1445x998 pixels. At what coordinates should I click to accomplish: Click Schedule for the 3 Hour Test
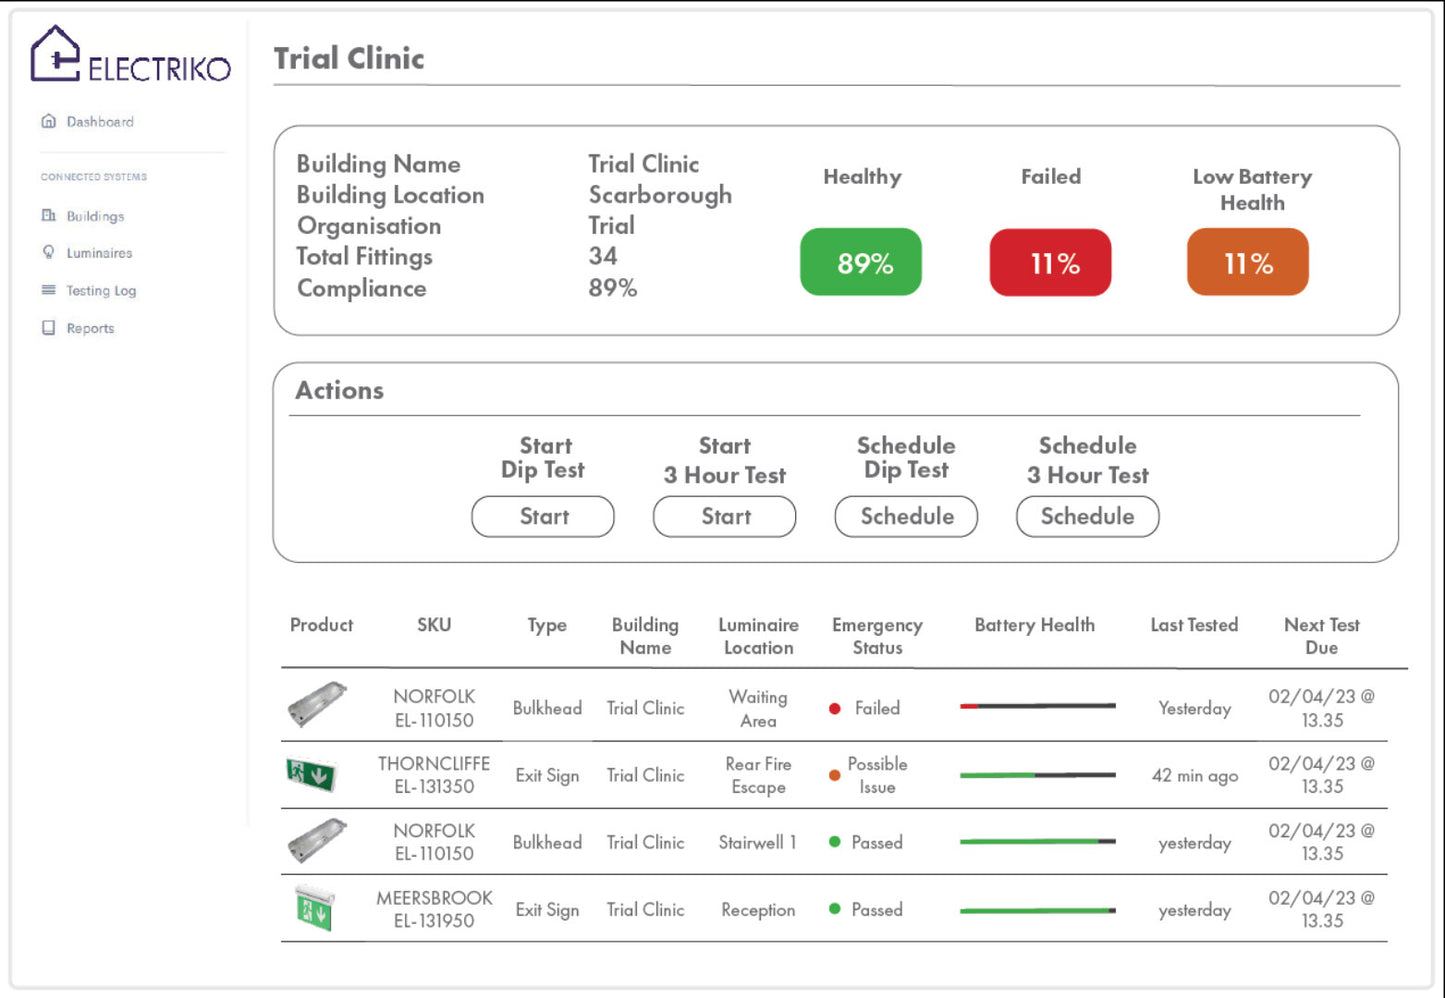pyautogui.click(x=1087, y=516)
